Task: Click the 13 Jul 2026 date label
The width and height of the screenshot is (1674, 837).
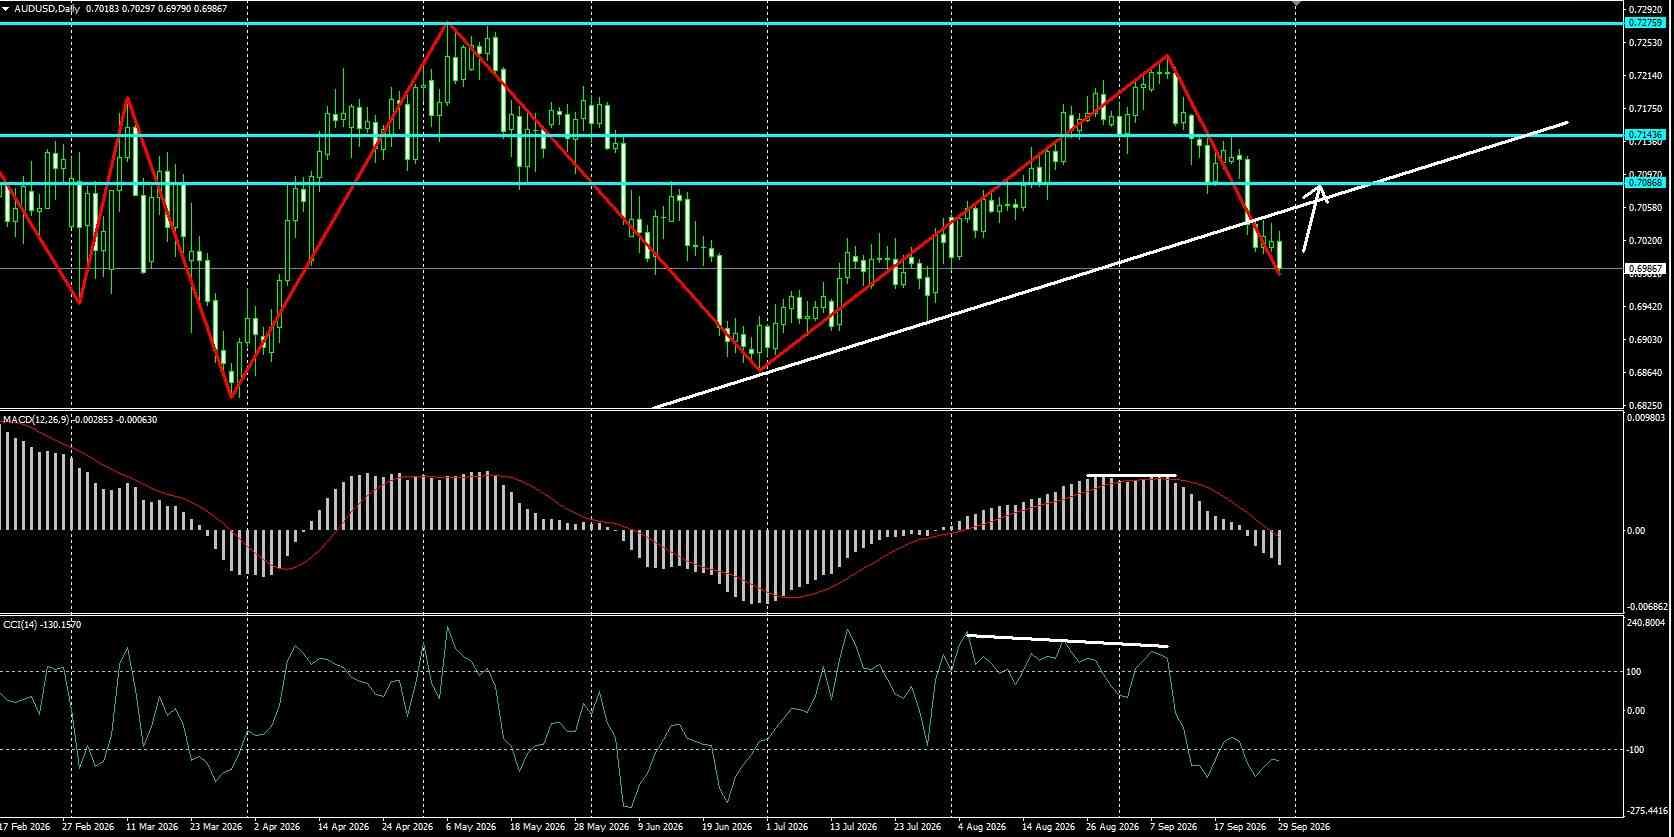Action: [x=854, y=827]
